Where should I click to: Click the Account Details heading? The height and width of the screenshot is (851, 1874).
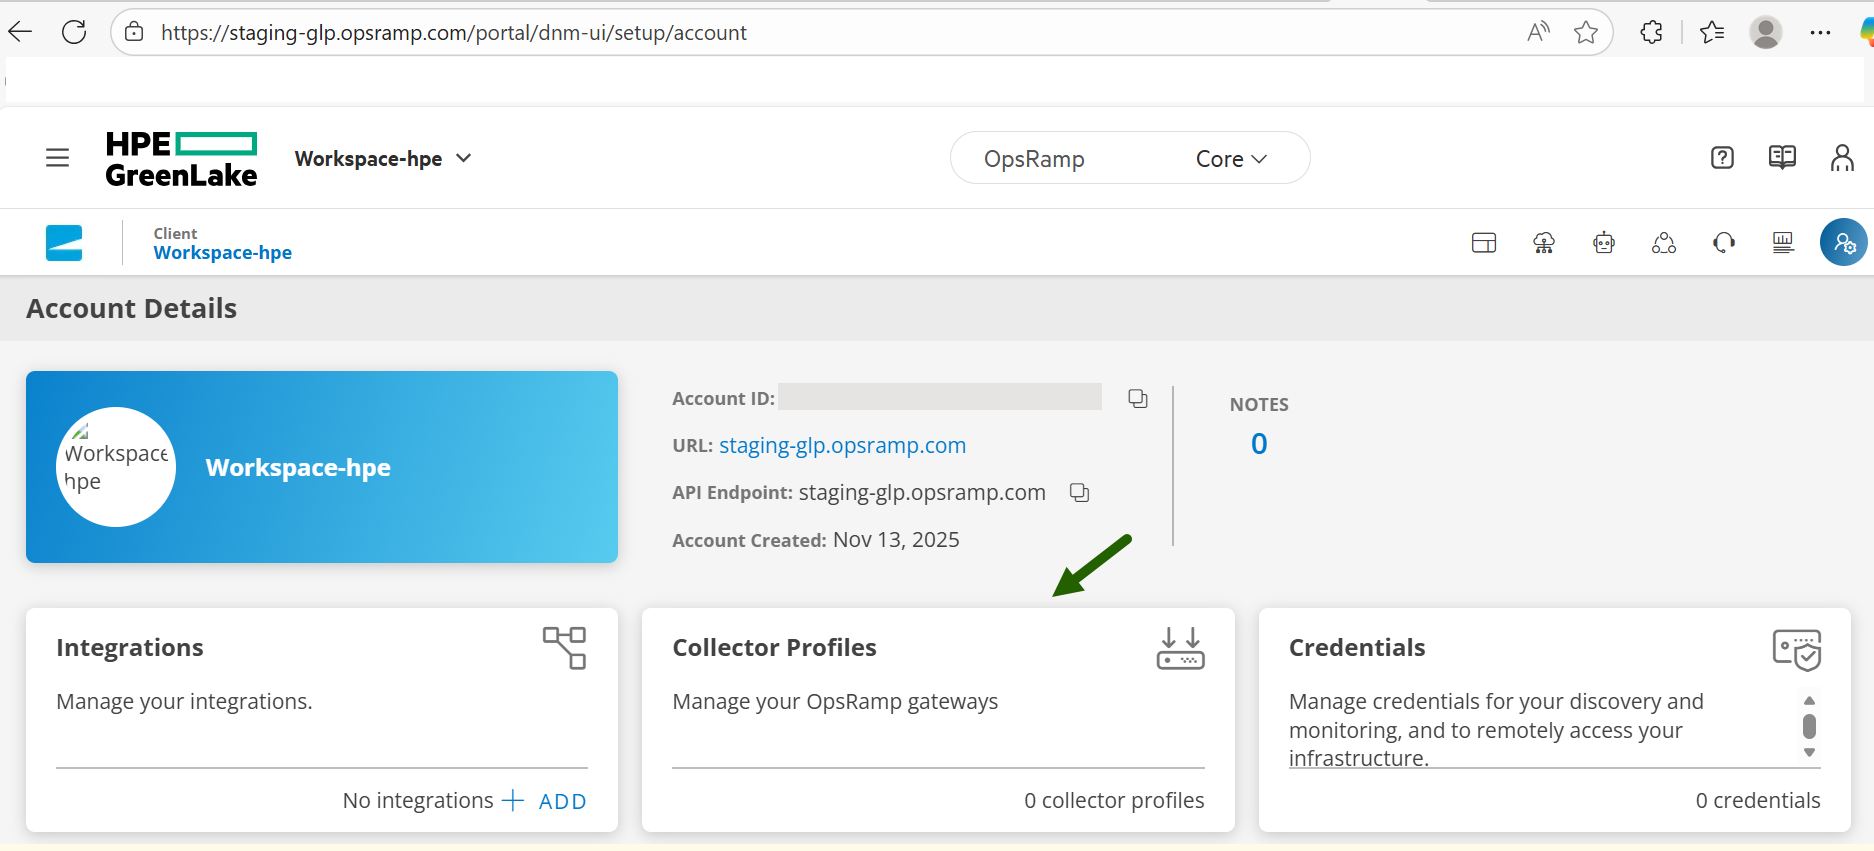click(132, 309)
